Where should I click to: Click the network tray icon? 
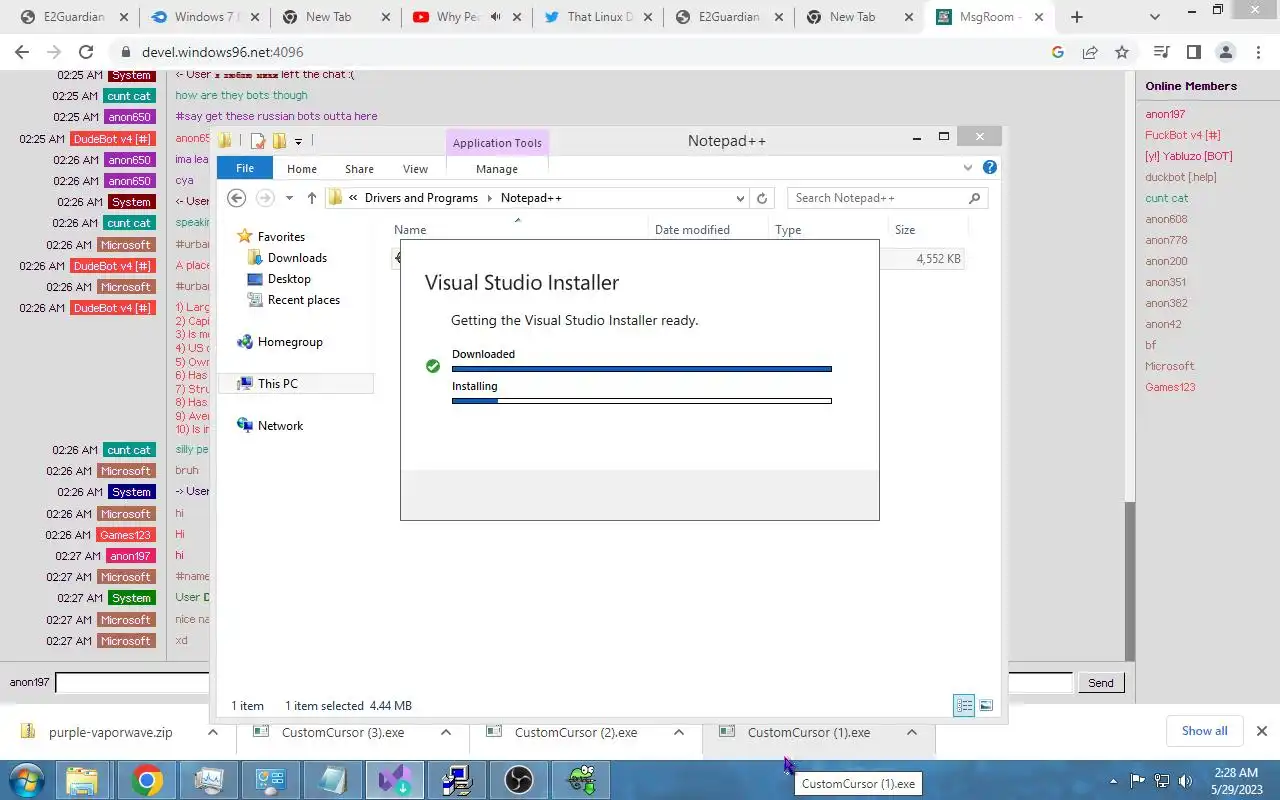pyautogui.click(x=1162, y=781)
